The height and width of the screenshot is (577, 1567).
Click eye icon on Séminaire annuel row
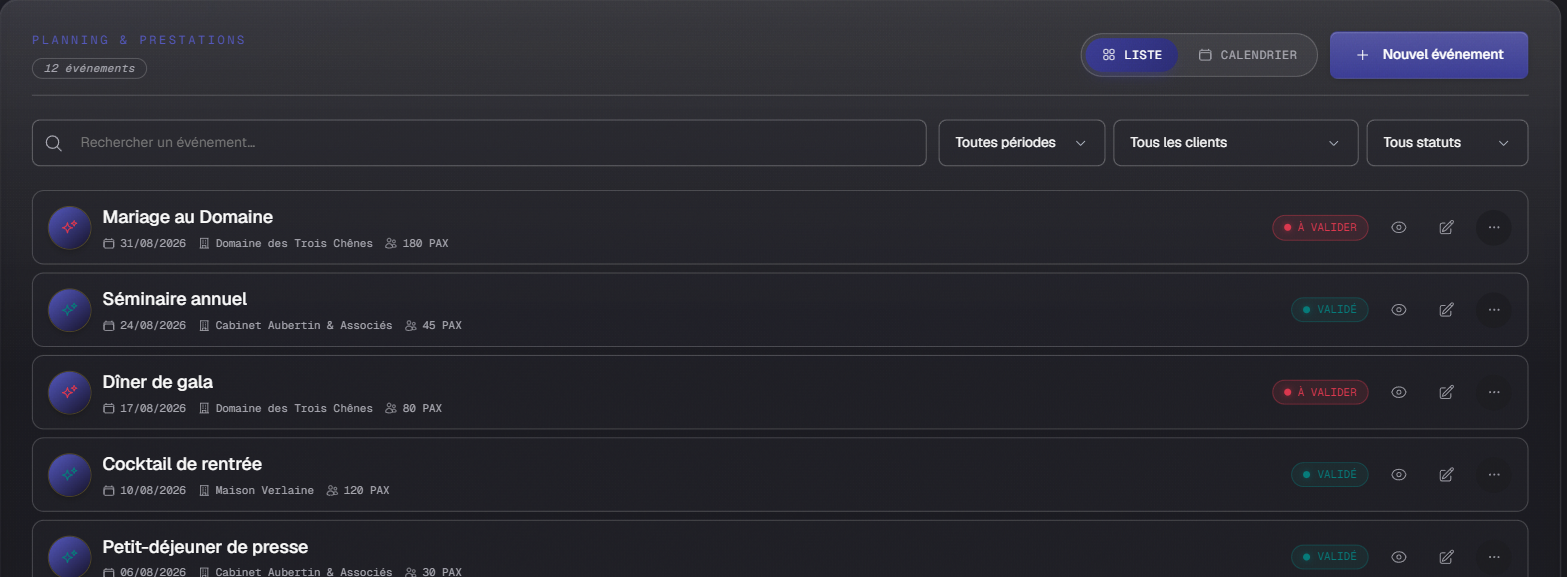point(1399,310)
